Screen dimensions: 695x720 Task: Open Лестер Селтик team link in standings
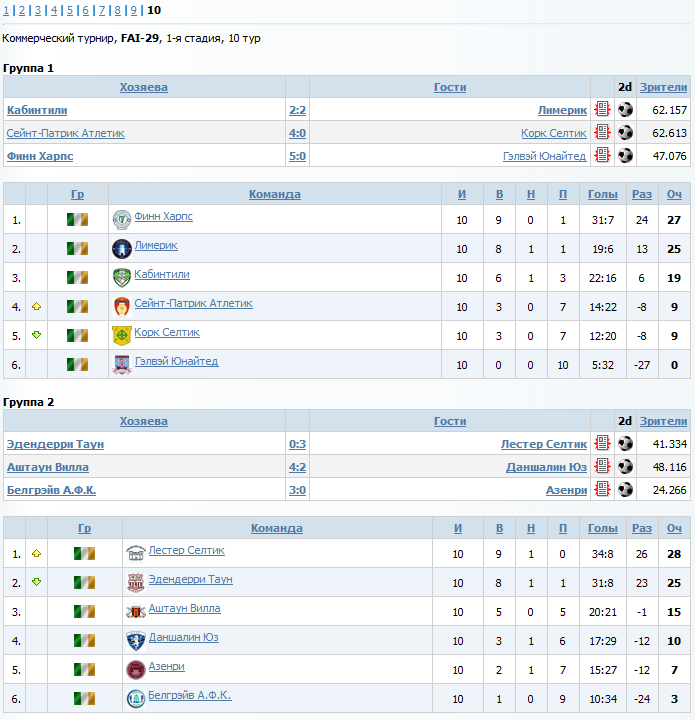186,550
